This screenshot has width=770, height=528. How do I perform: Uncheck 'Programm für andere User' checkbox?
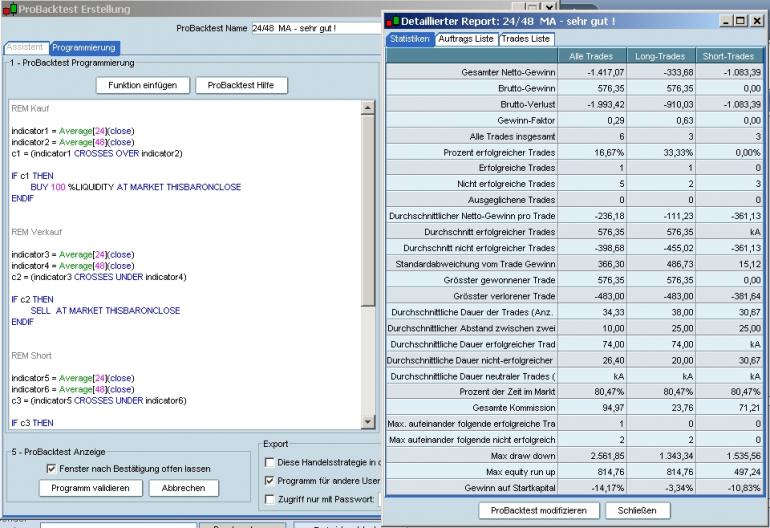(268, 480)
